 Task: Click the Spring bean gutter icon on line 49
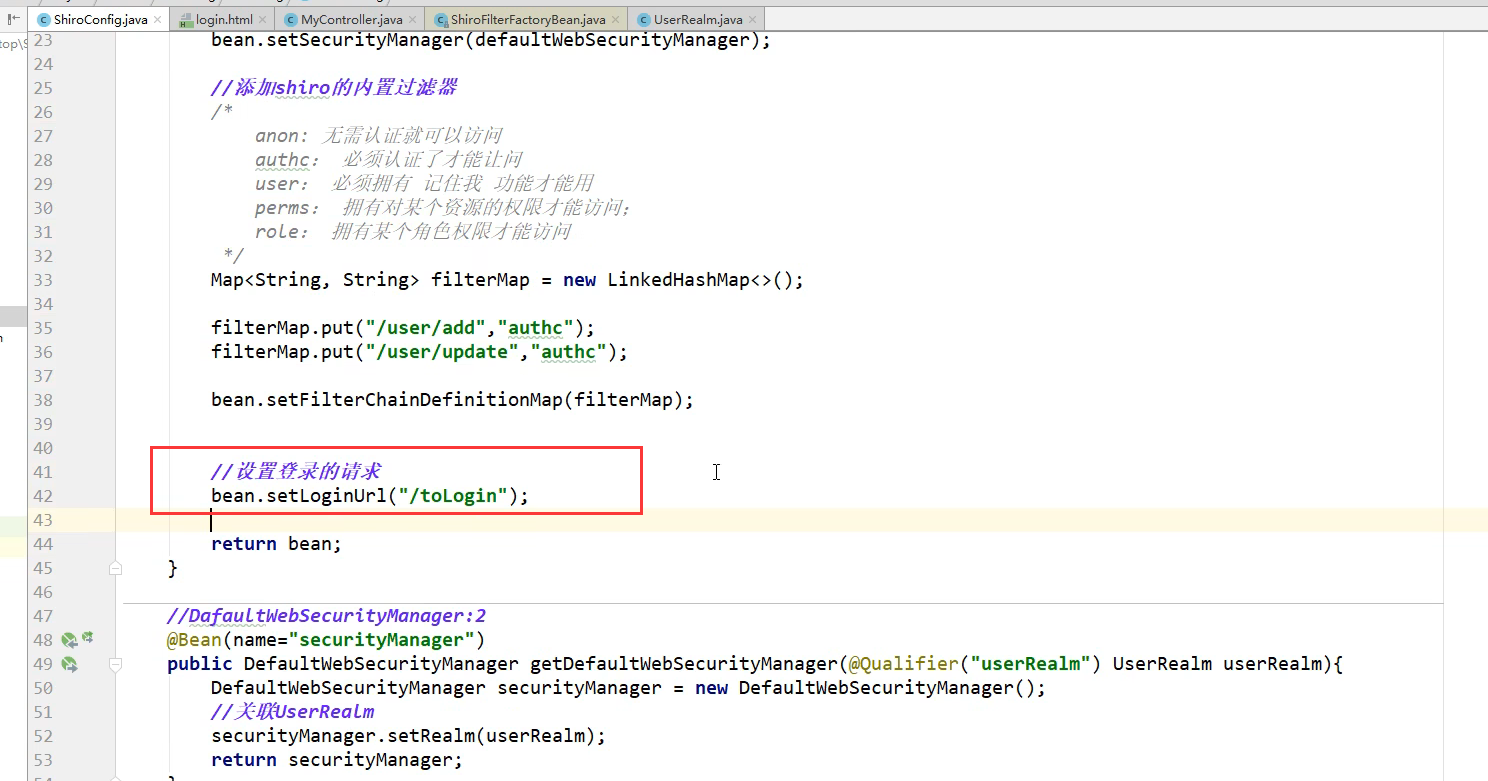click(69, 664)
